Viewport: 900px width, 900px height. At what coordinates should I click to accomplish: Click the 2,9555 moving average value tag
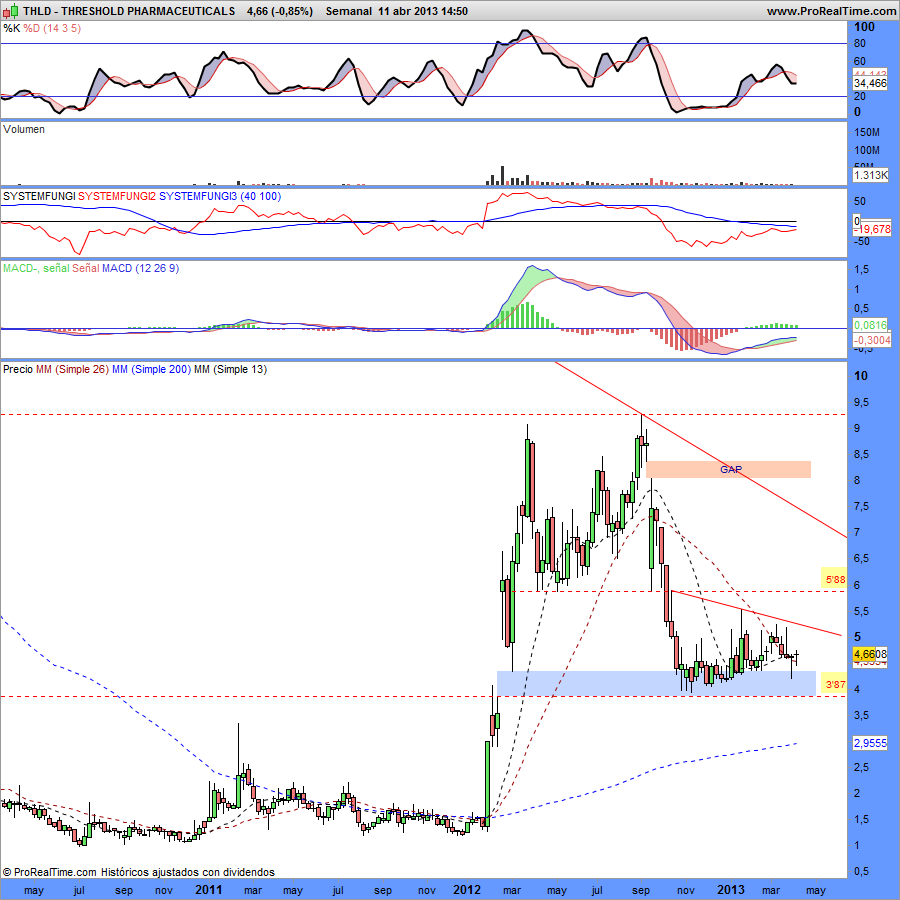point(870,743)
